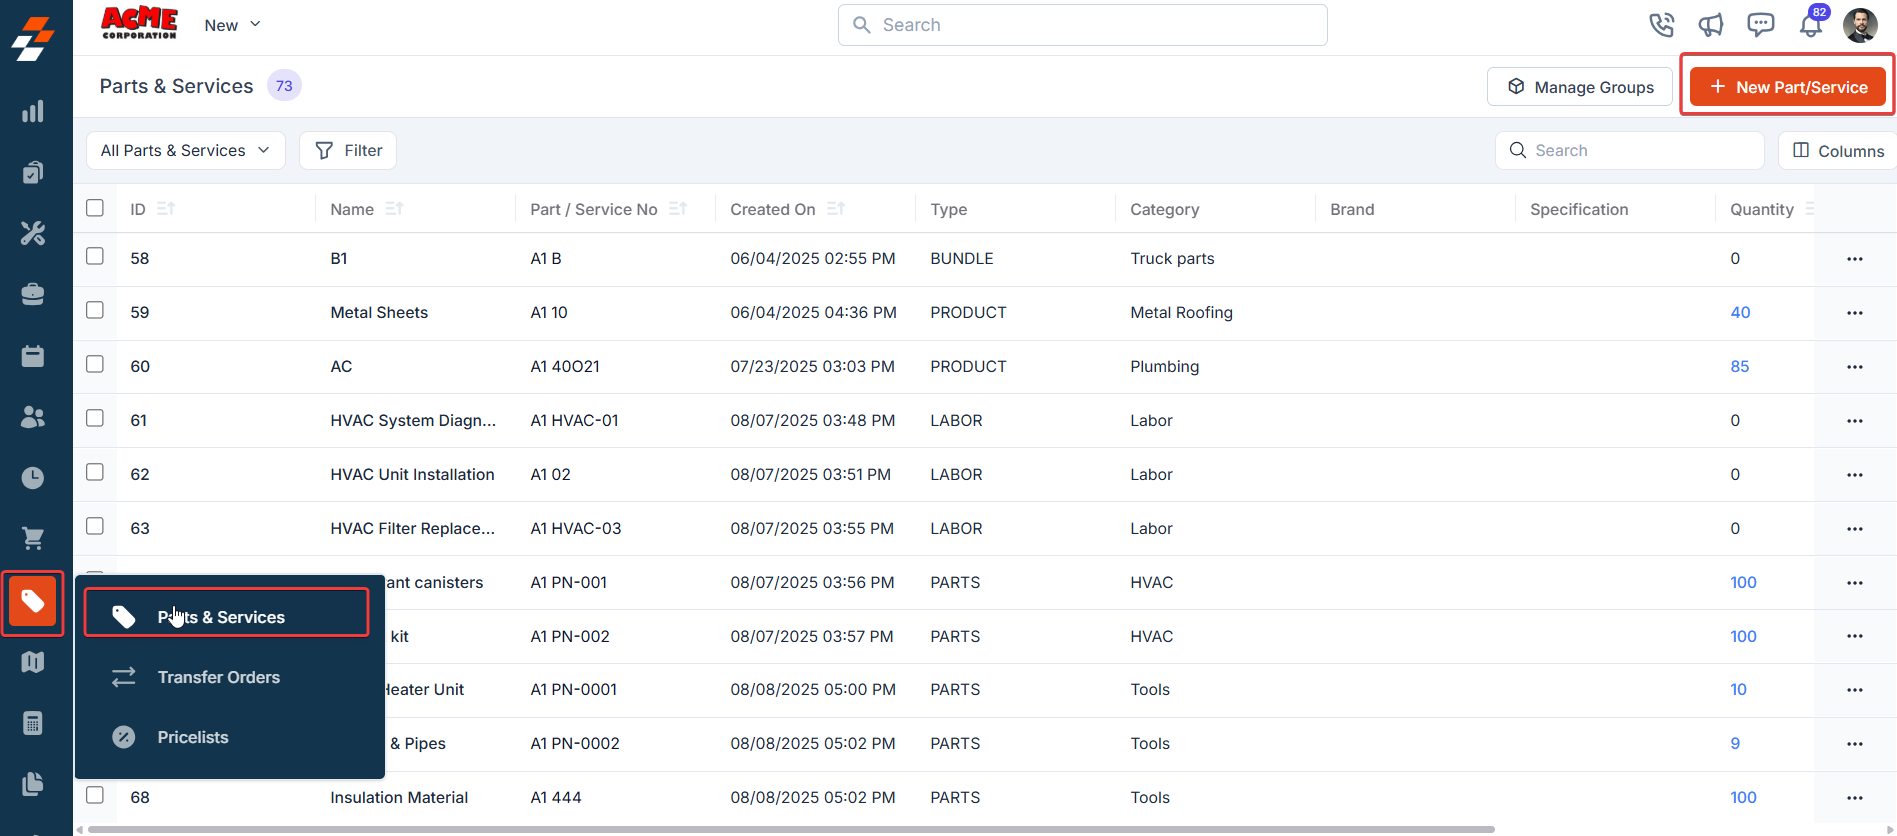Click the ACME Corporation logo
Image resolution: width=1897 pixels, height=836 pixels.
click(x=140, y=23)
